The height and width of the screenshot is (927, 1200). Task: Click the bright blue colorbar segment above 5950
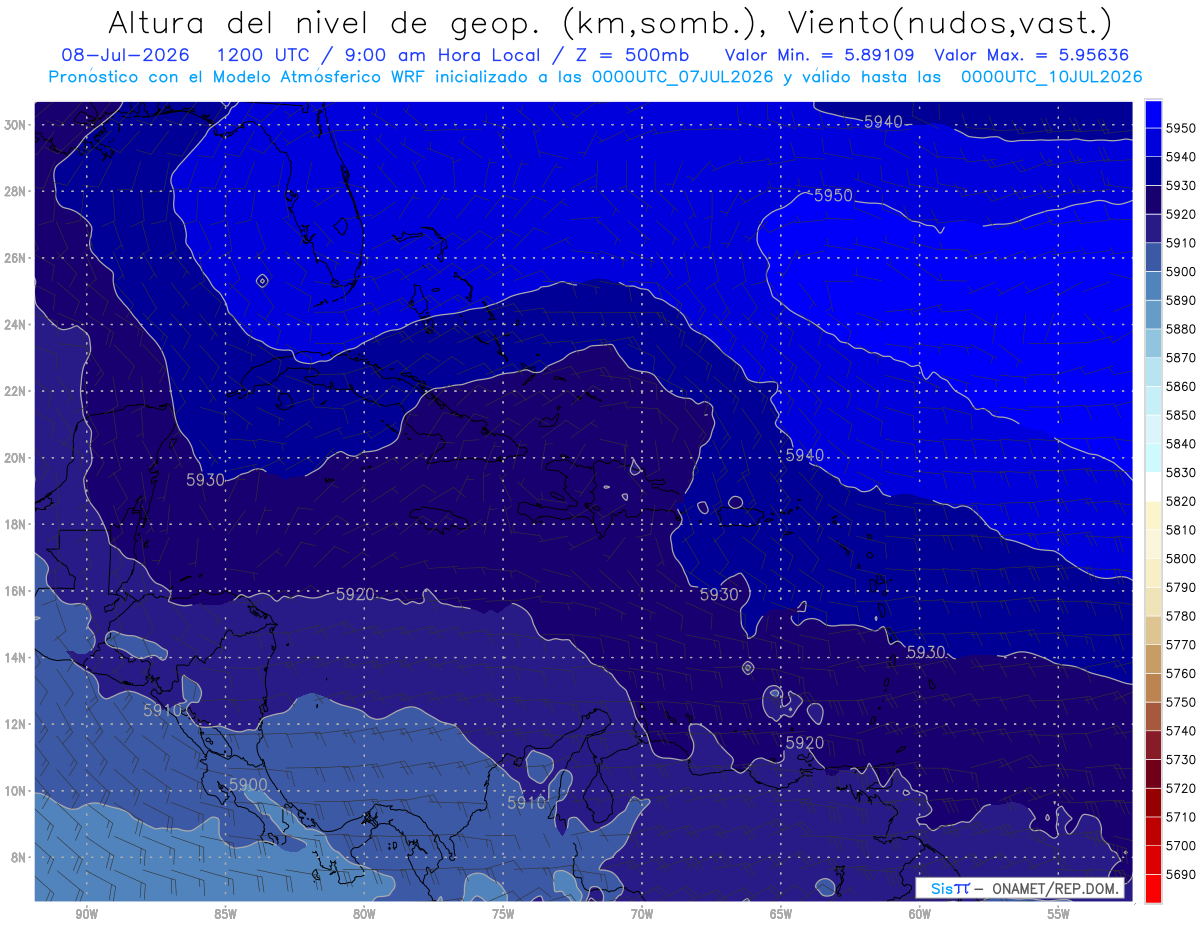[x=1153, y=114]
